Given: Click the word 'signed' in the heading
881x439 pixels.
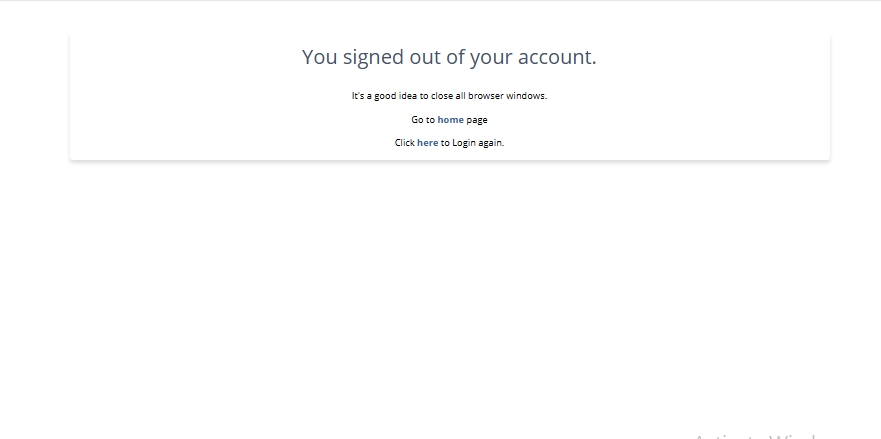Looking at the screenshot, I should click(374, 58).
